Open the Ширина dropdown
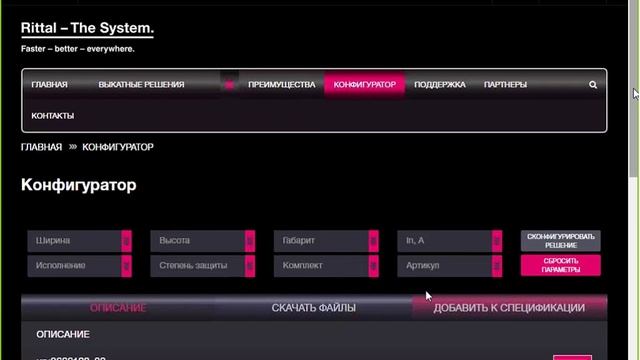 tap(80, 241)
